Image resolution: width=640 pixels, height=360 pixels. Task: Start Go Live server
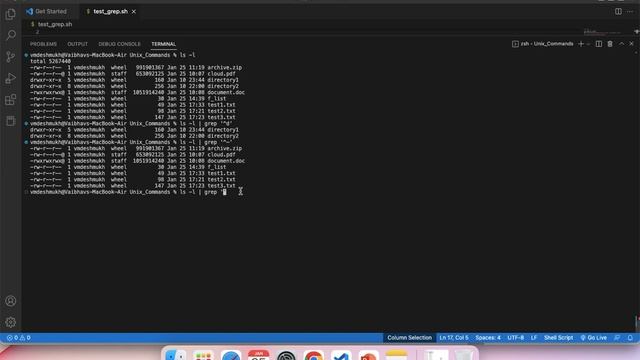[x=593, y=338]
